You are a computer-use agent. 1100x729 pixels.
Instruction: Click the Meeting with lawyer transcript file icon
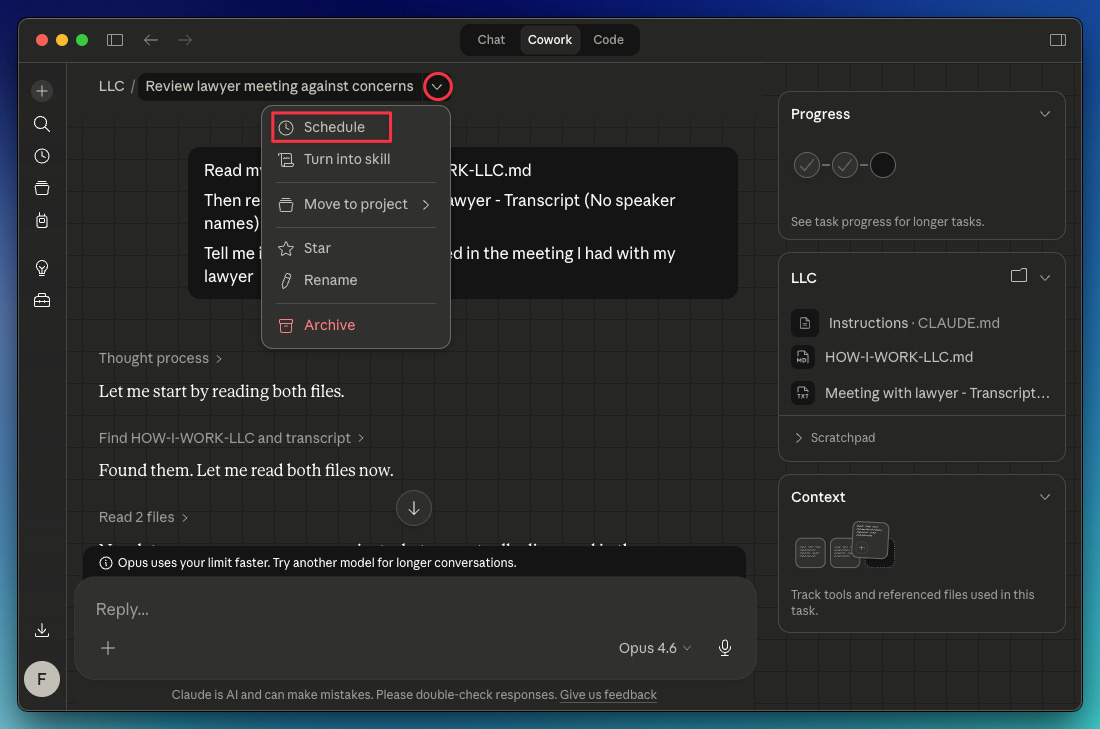point(803,393)
